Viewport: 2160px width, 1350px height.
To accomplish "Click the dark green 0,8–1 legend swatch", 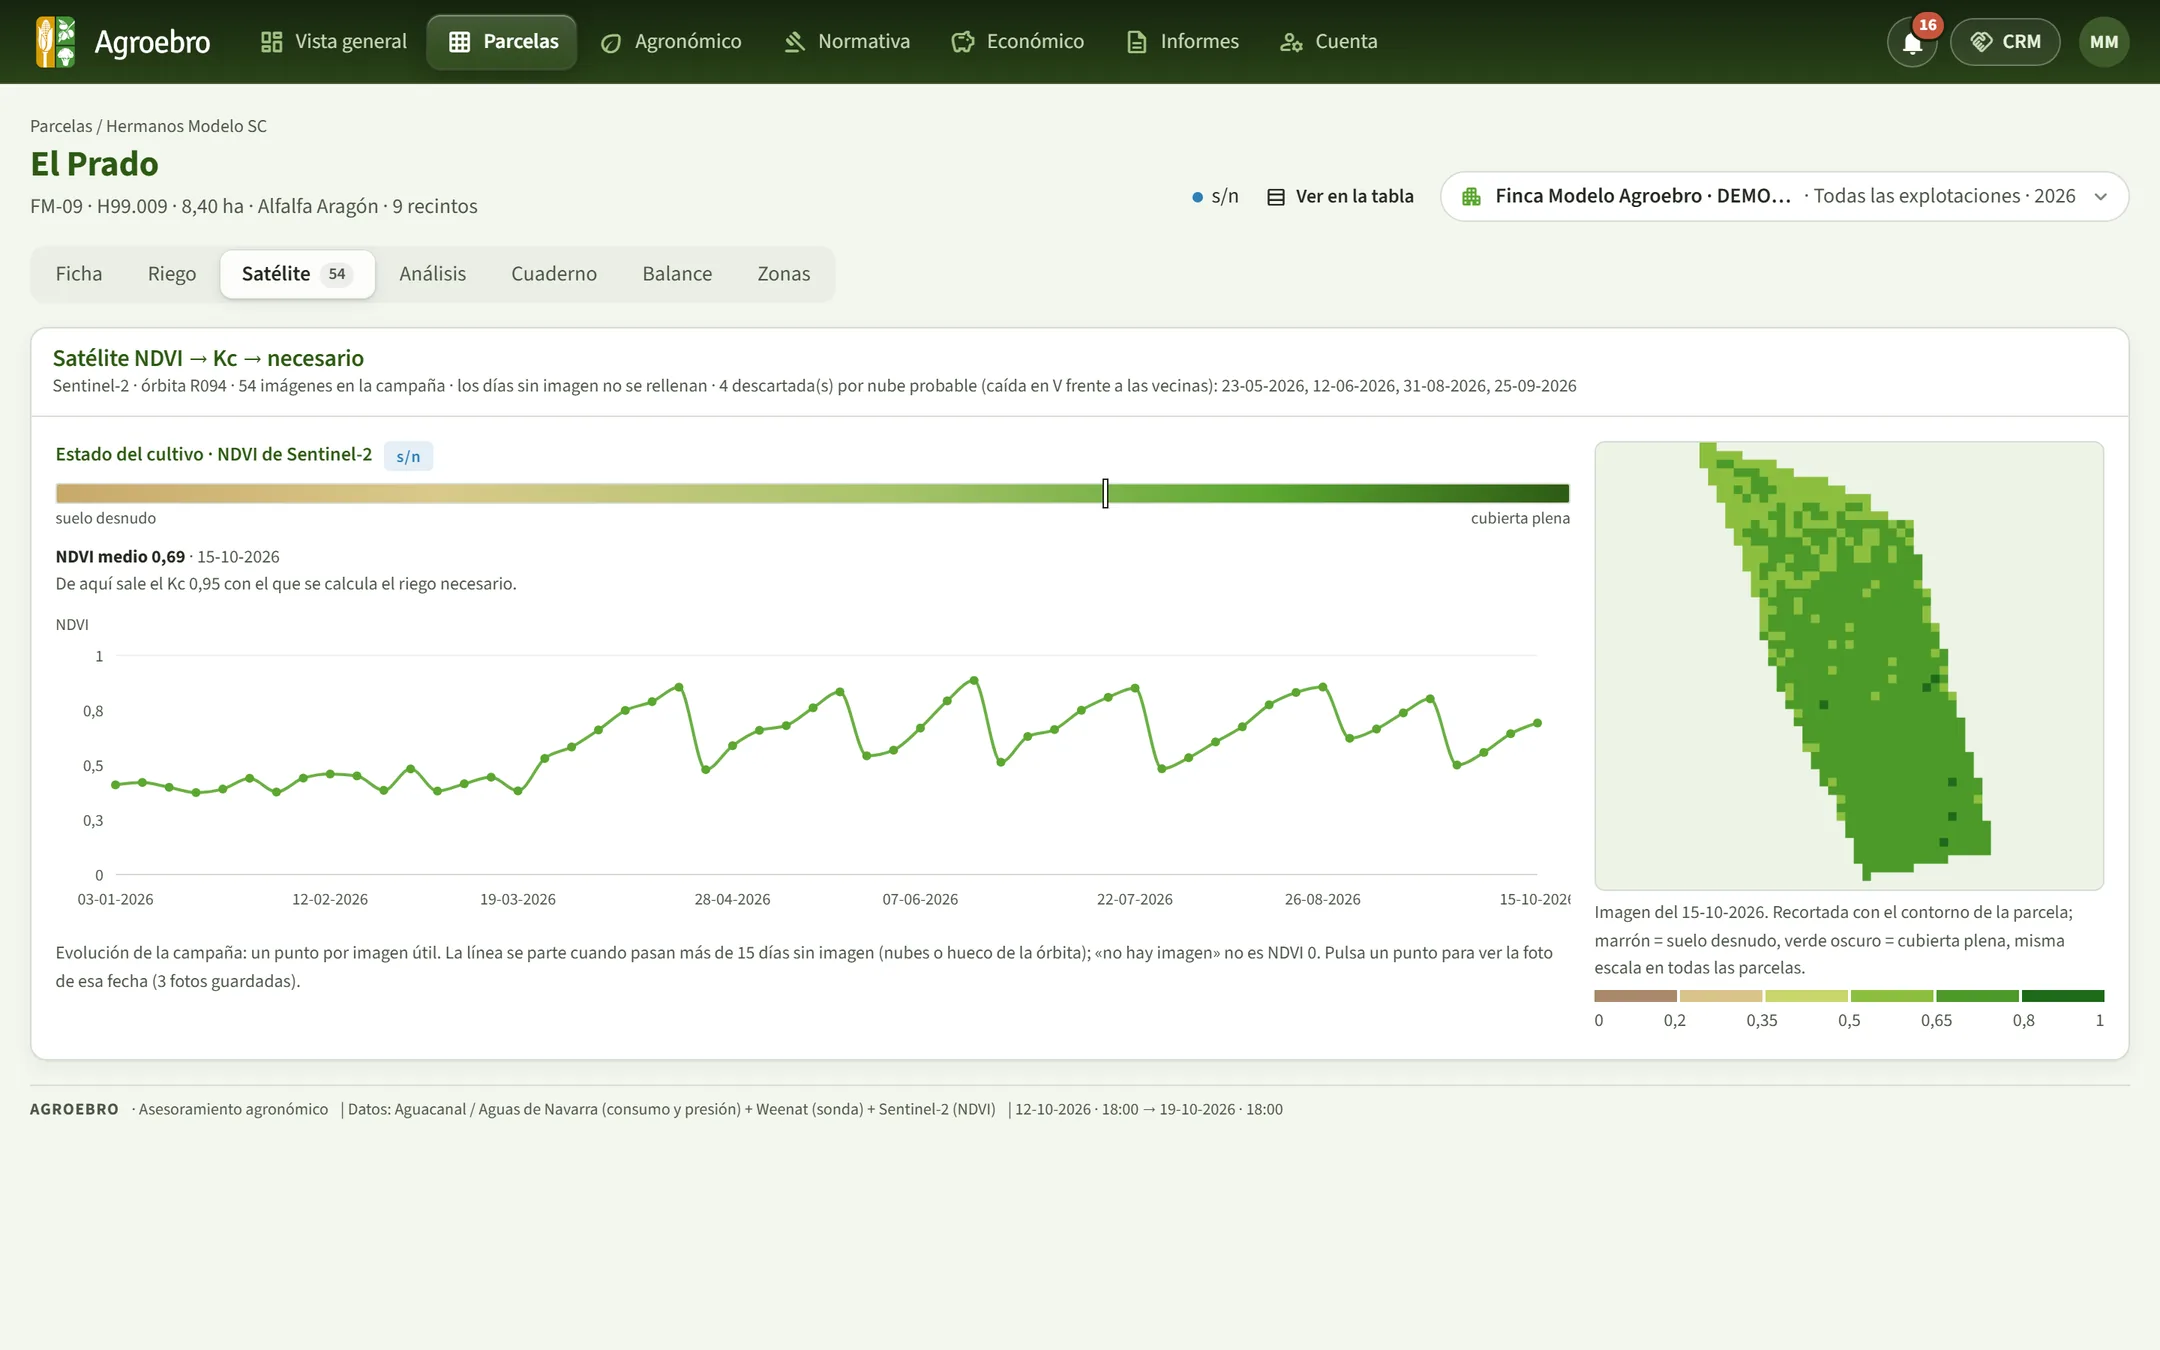I will (x=2062, y=996).
